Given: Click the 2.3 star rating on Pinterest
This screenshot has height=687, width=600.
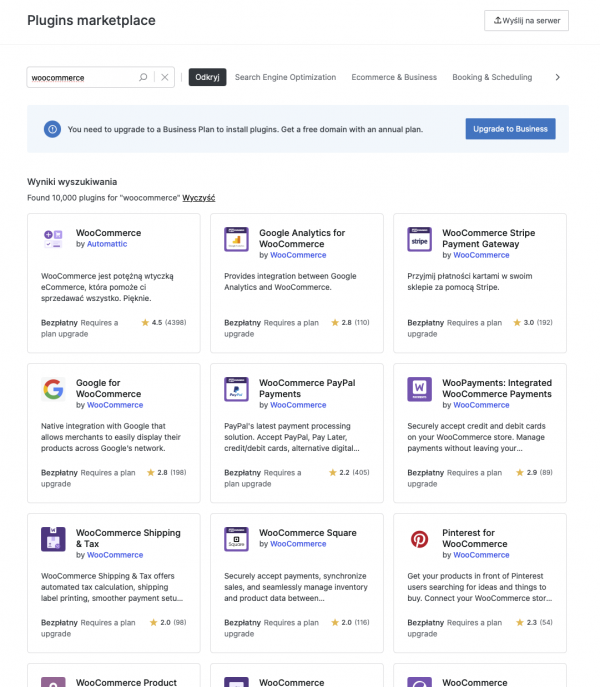Looking at the screenshot, I should (x=534, y=622).
